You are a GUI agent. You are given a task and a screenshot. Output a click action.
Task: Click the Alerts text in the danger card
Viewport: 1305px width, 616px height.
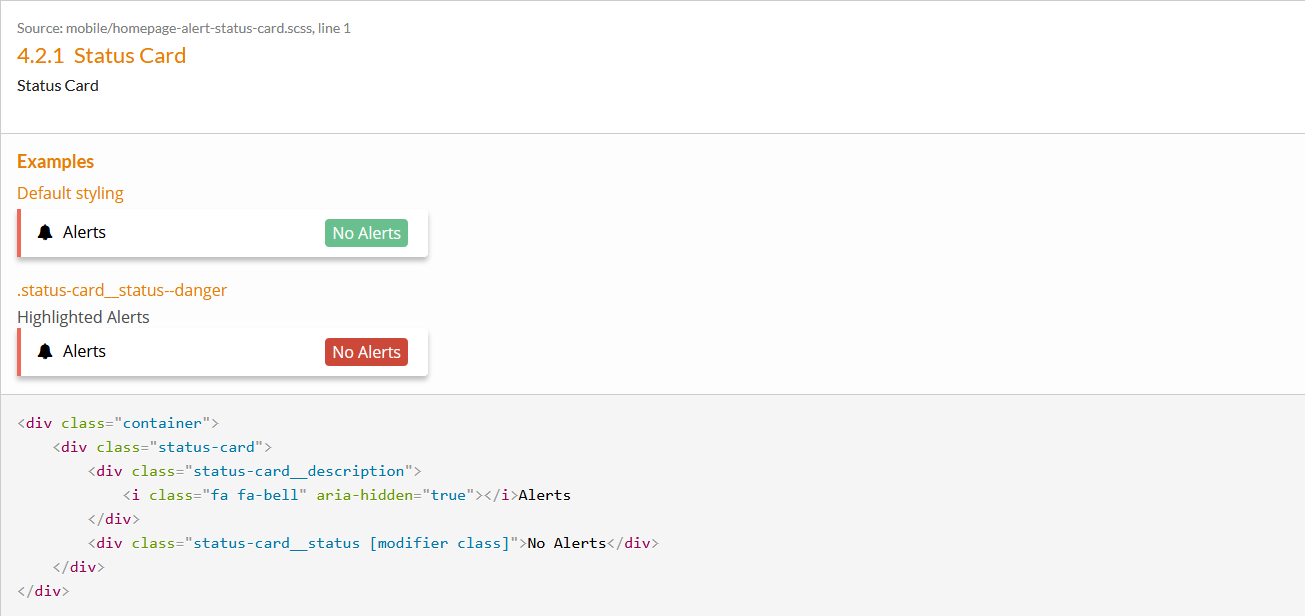click(84, 351)
